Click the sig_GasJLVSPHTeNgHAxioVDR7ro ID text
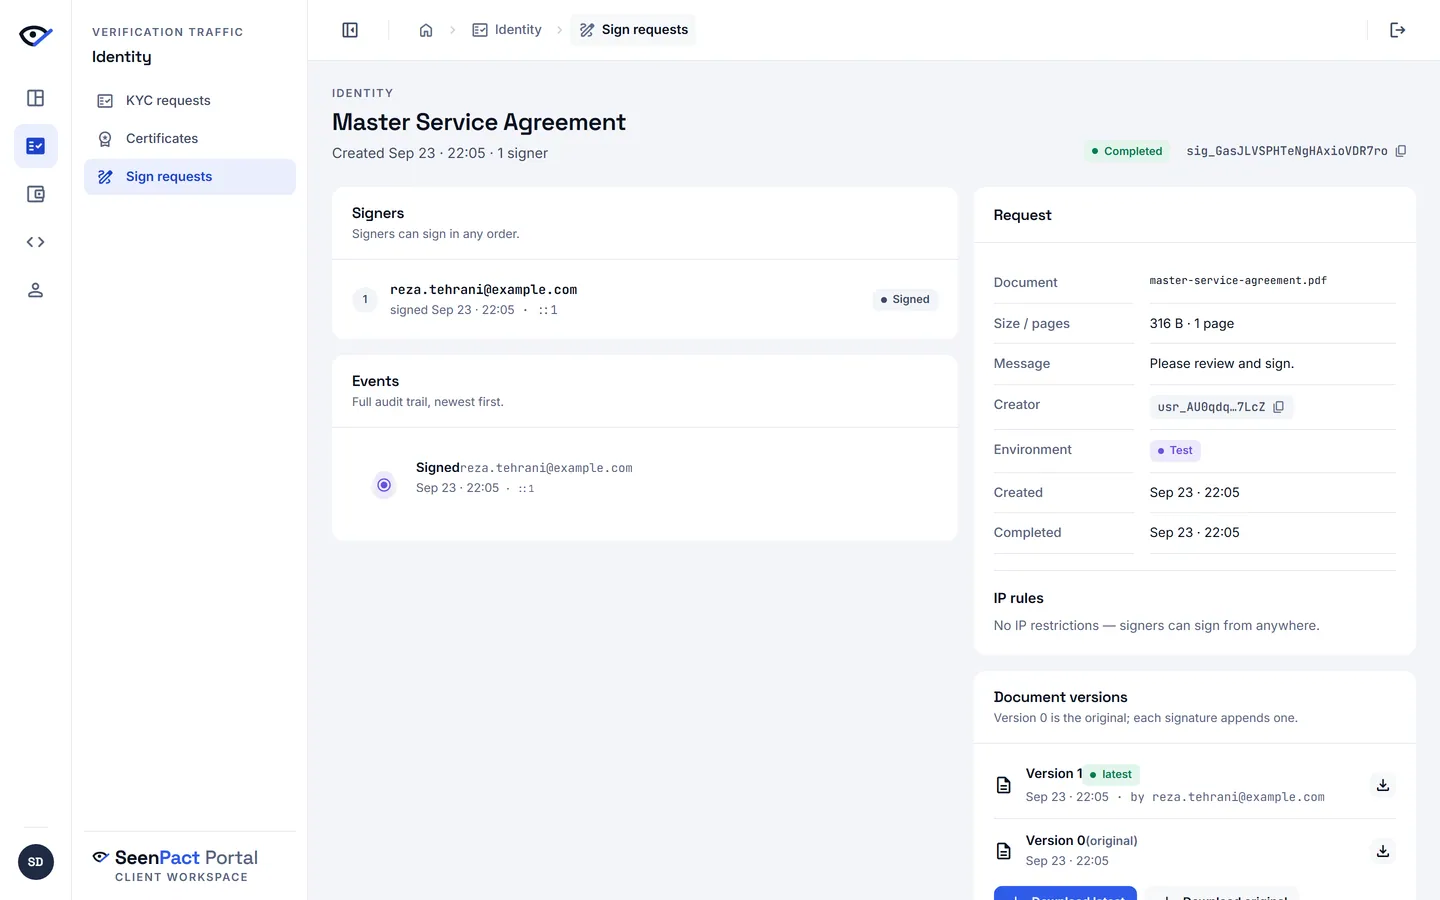Viewport: 1440px width, 900px height. [1287, 151]
